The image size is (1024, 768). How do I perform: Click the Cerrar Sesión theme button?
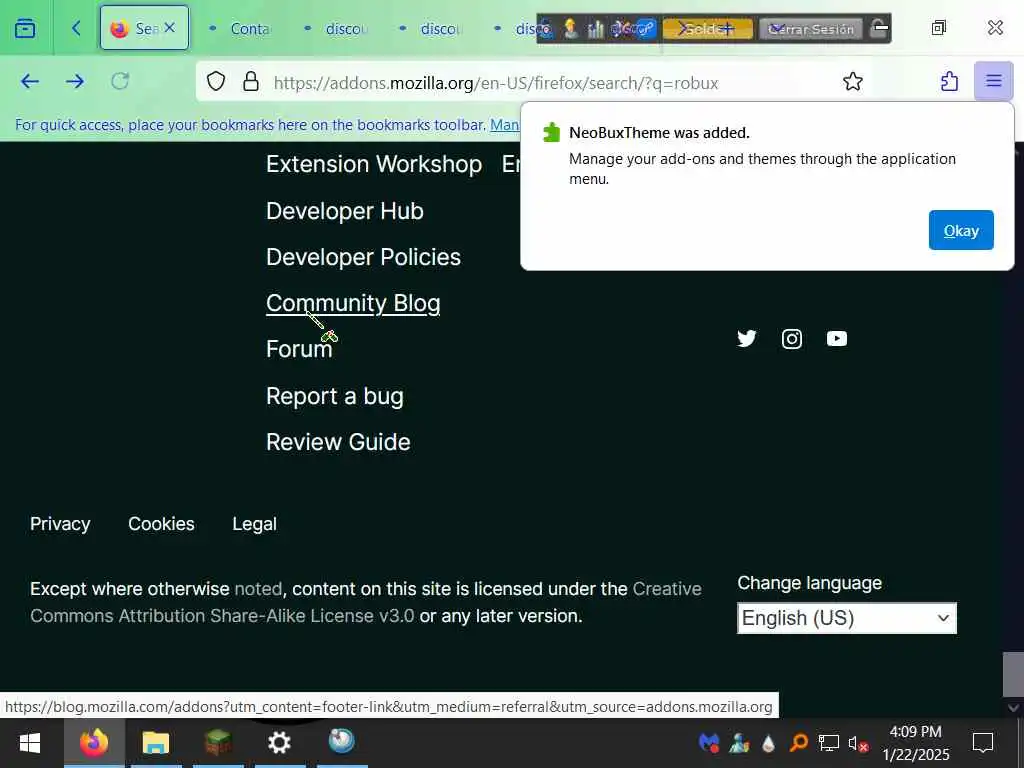click(810, 29)
